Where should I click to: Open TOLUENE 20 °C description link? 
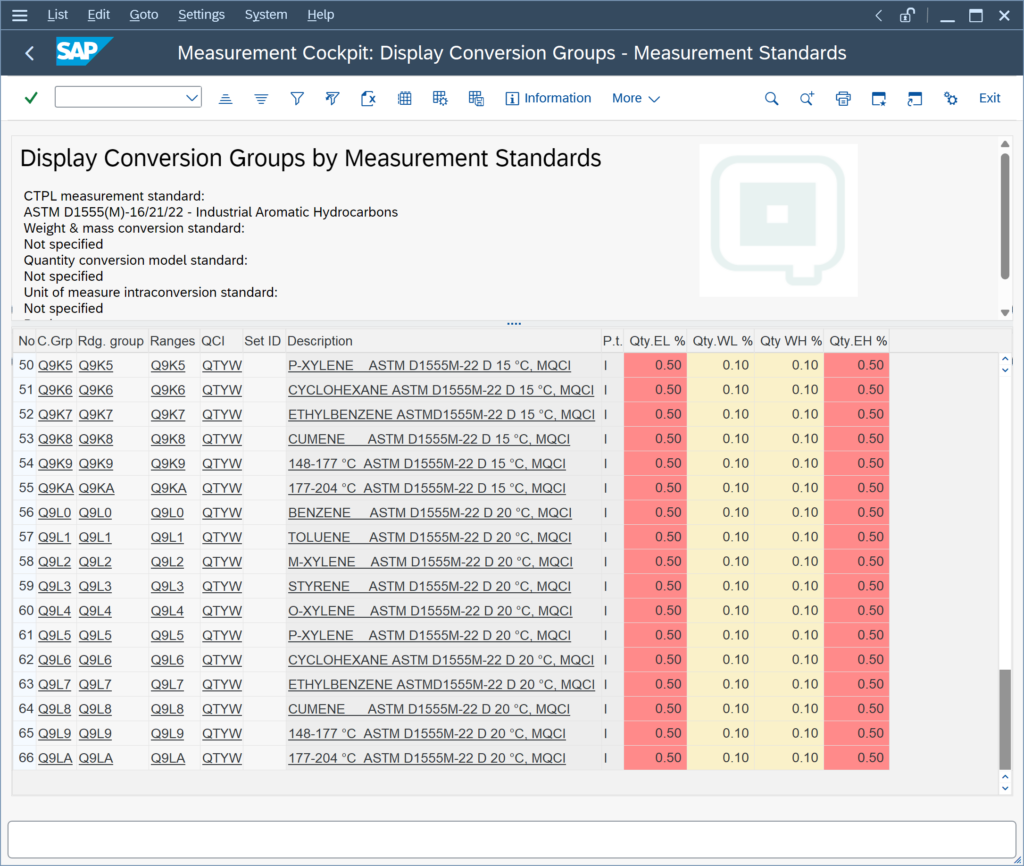430,537
